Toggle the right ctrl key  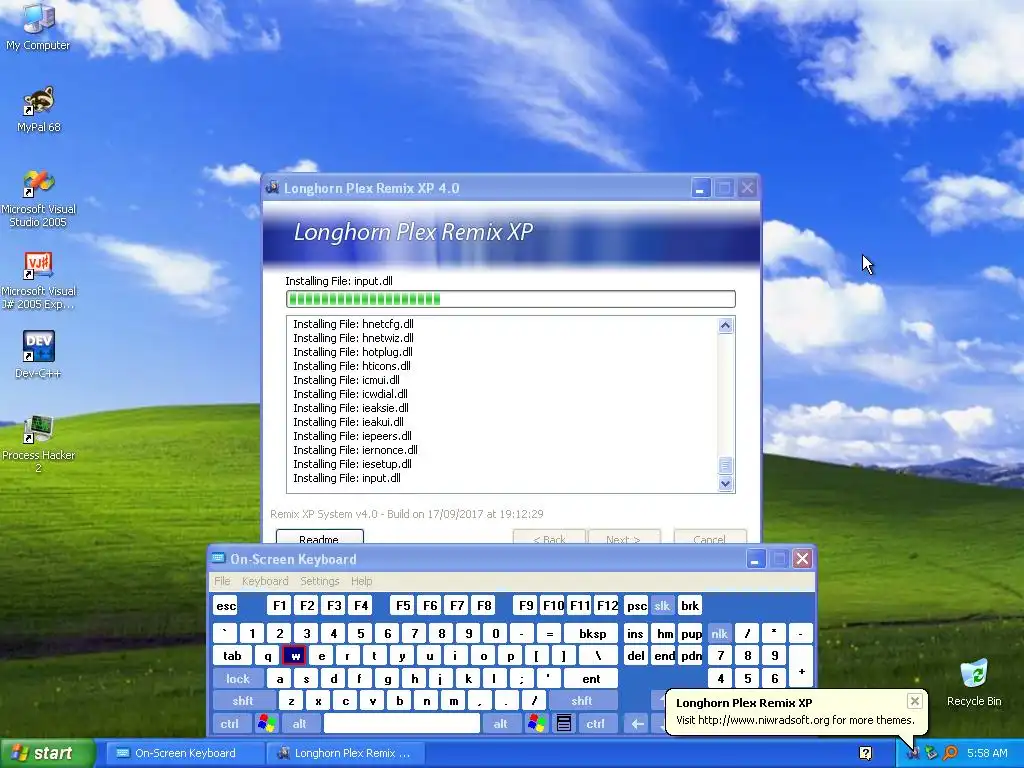595,724
